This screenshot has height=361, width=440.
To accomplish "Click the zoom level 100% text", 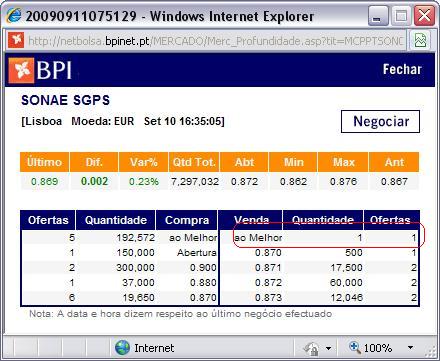I will coord(378,348).
